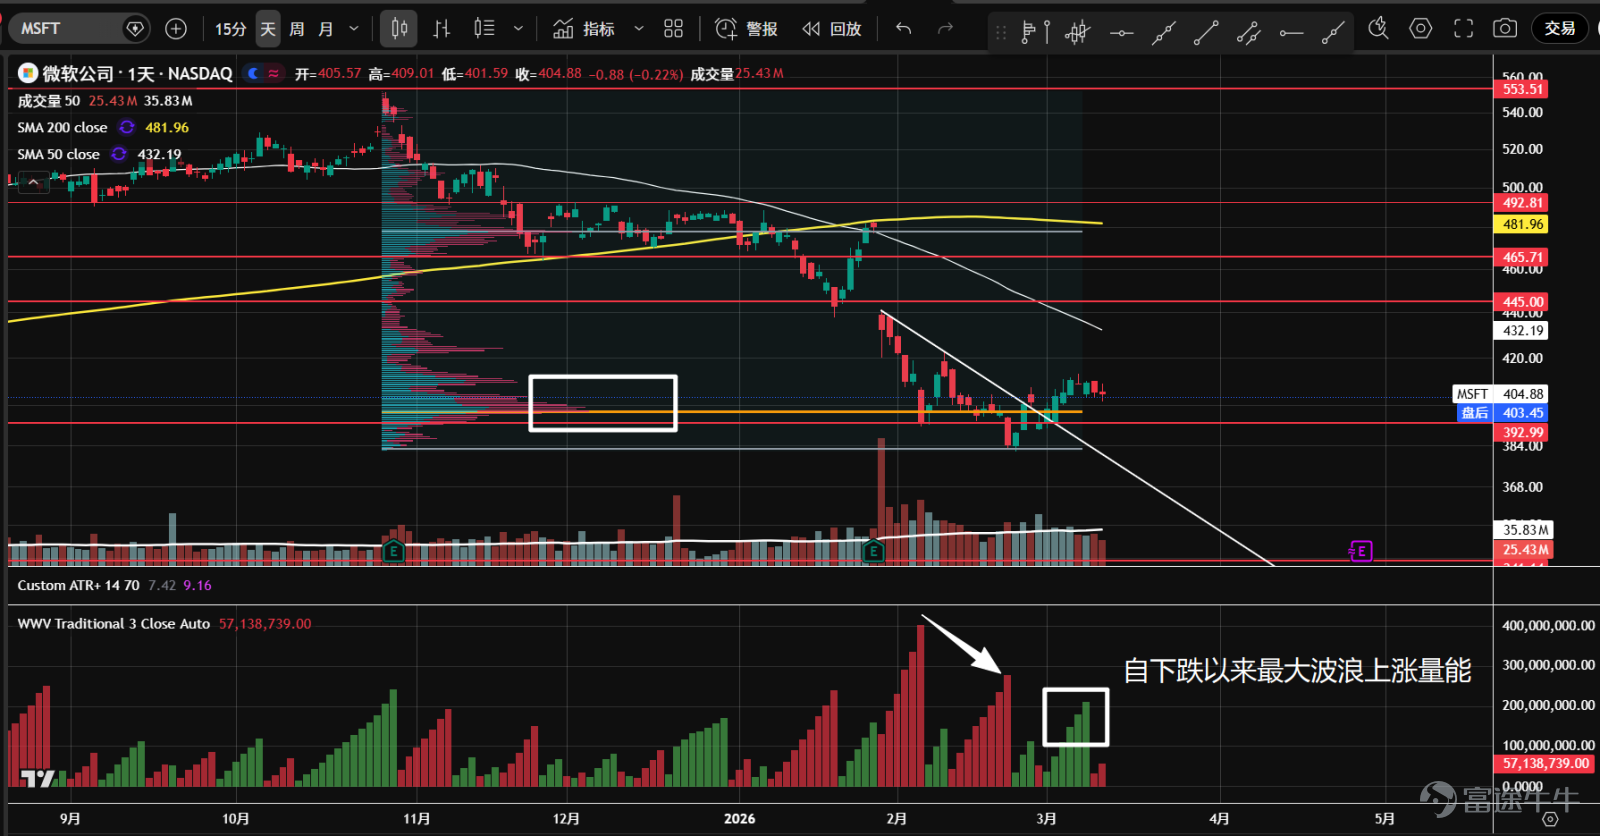Expand the chart type dropdown arrow
The image size is (1600, 836).
(518, 29)
